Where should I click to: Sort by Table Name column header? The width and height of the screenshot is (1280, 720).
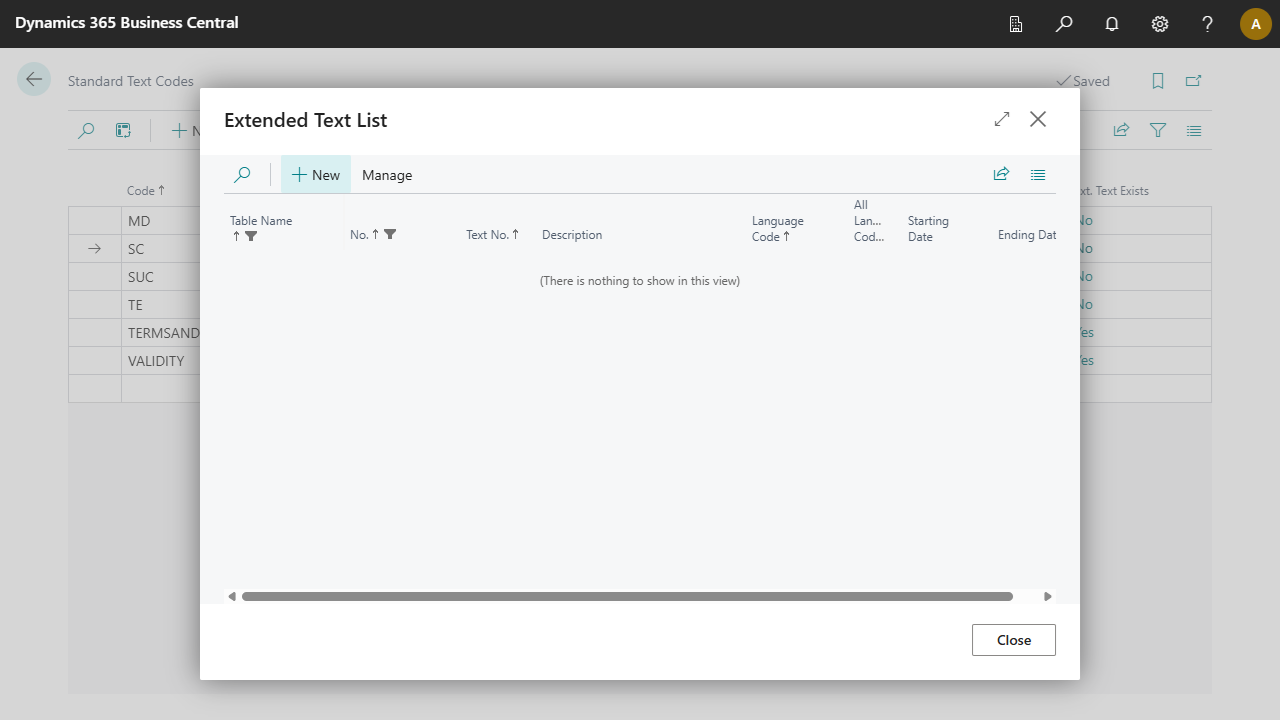pyautogui.click(x=260, y=221)
